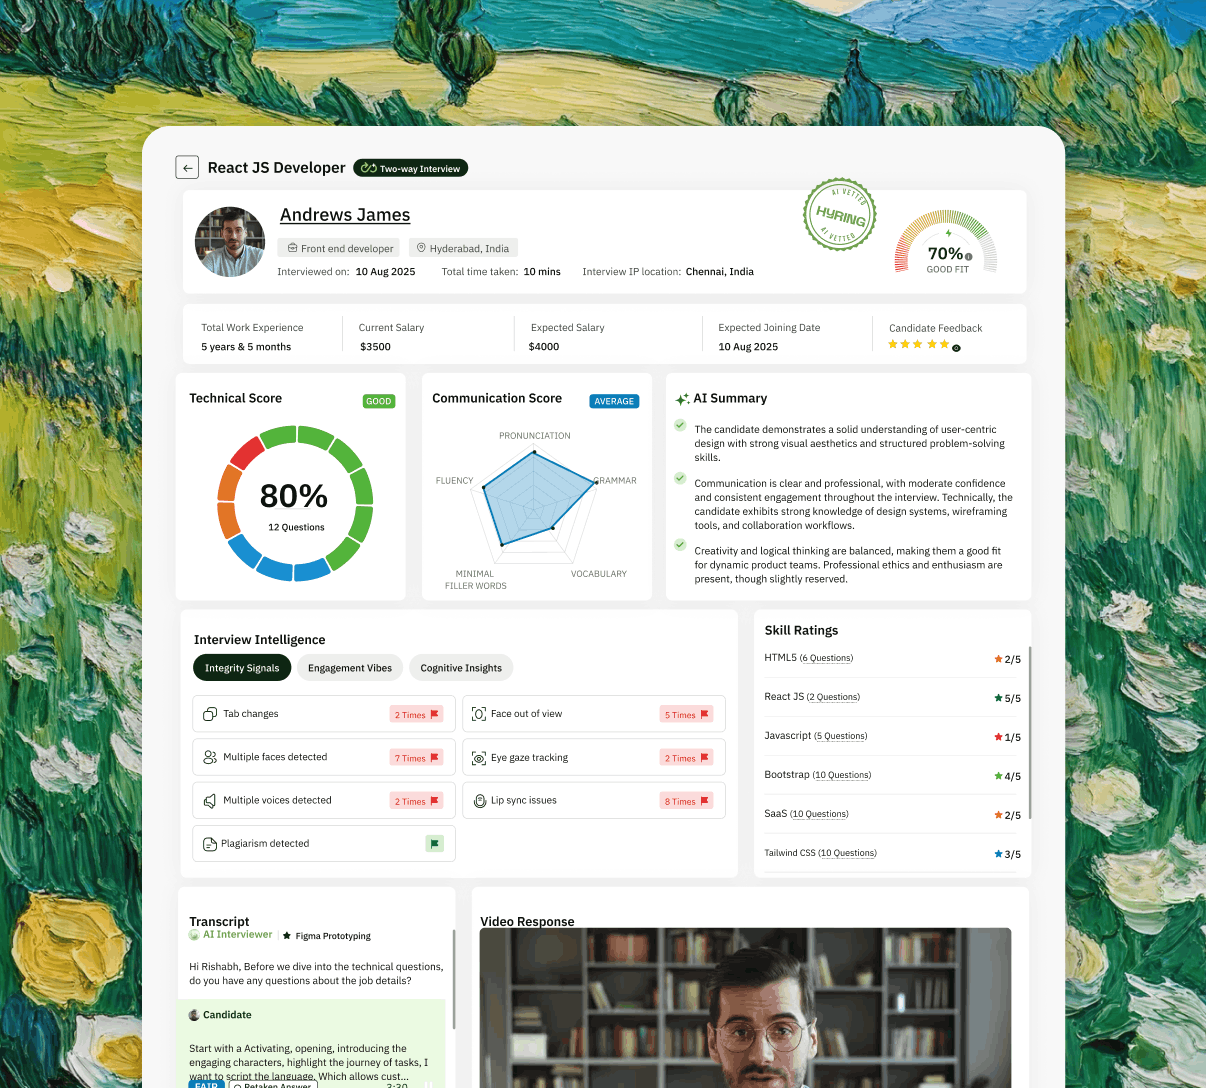Click the Figma Prototyping star tag
The image size is (1206, 1088).
pos(327,936)
